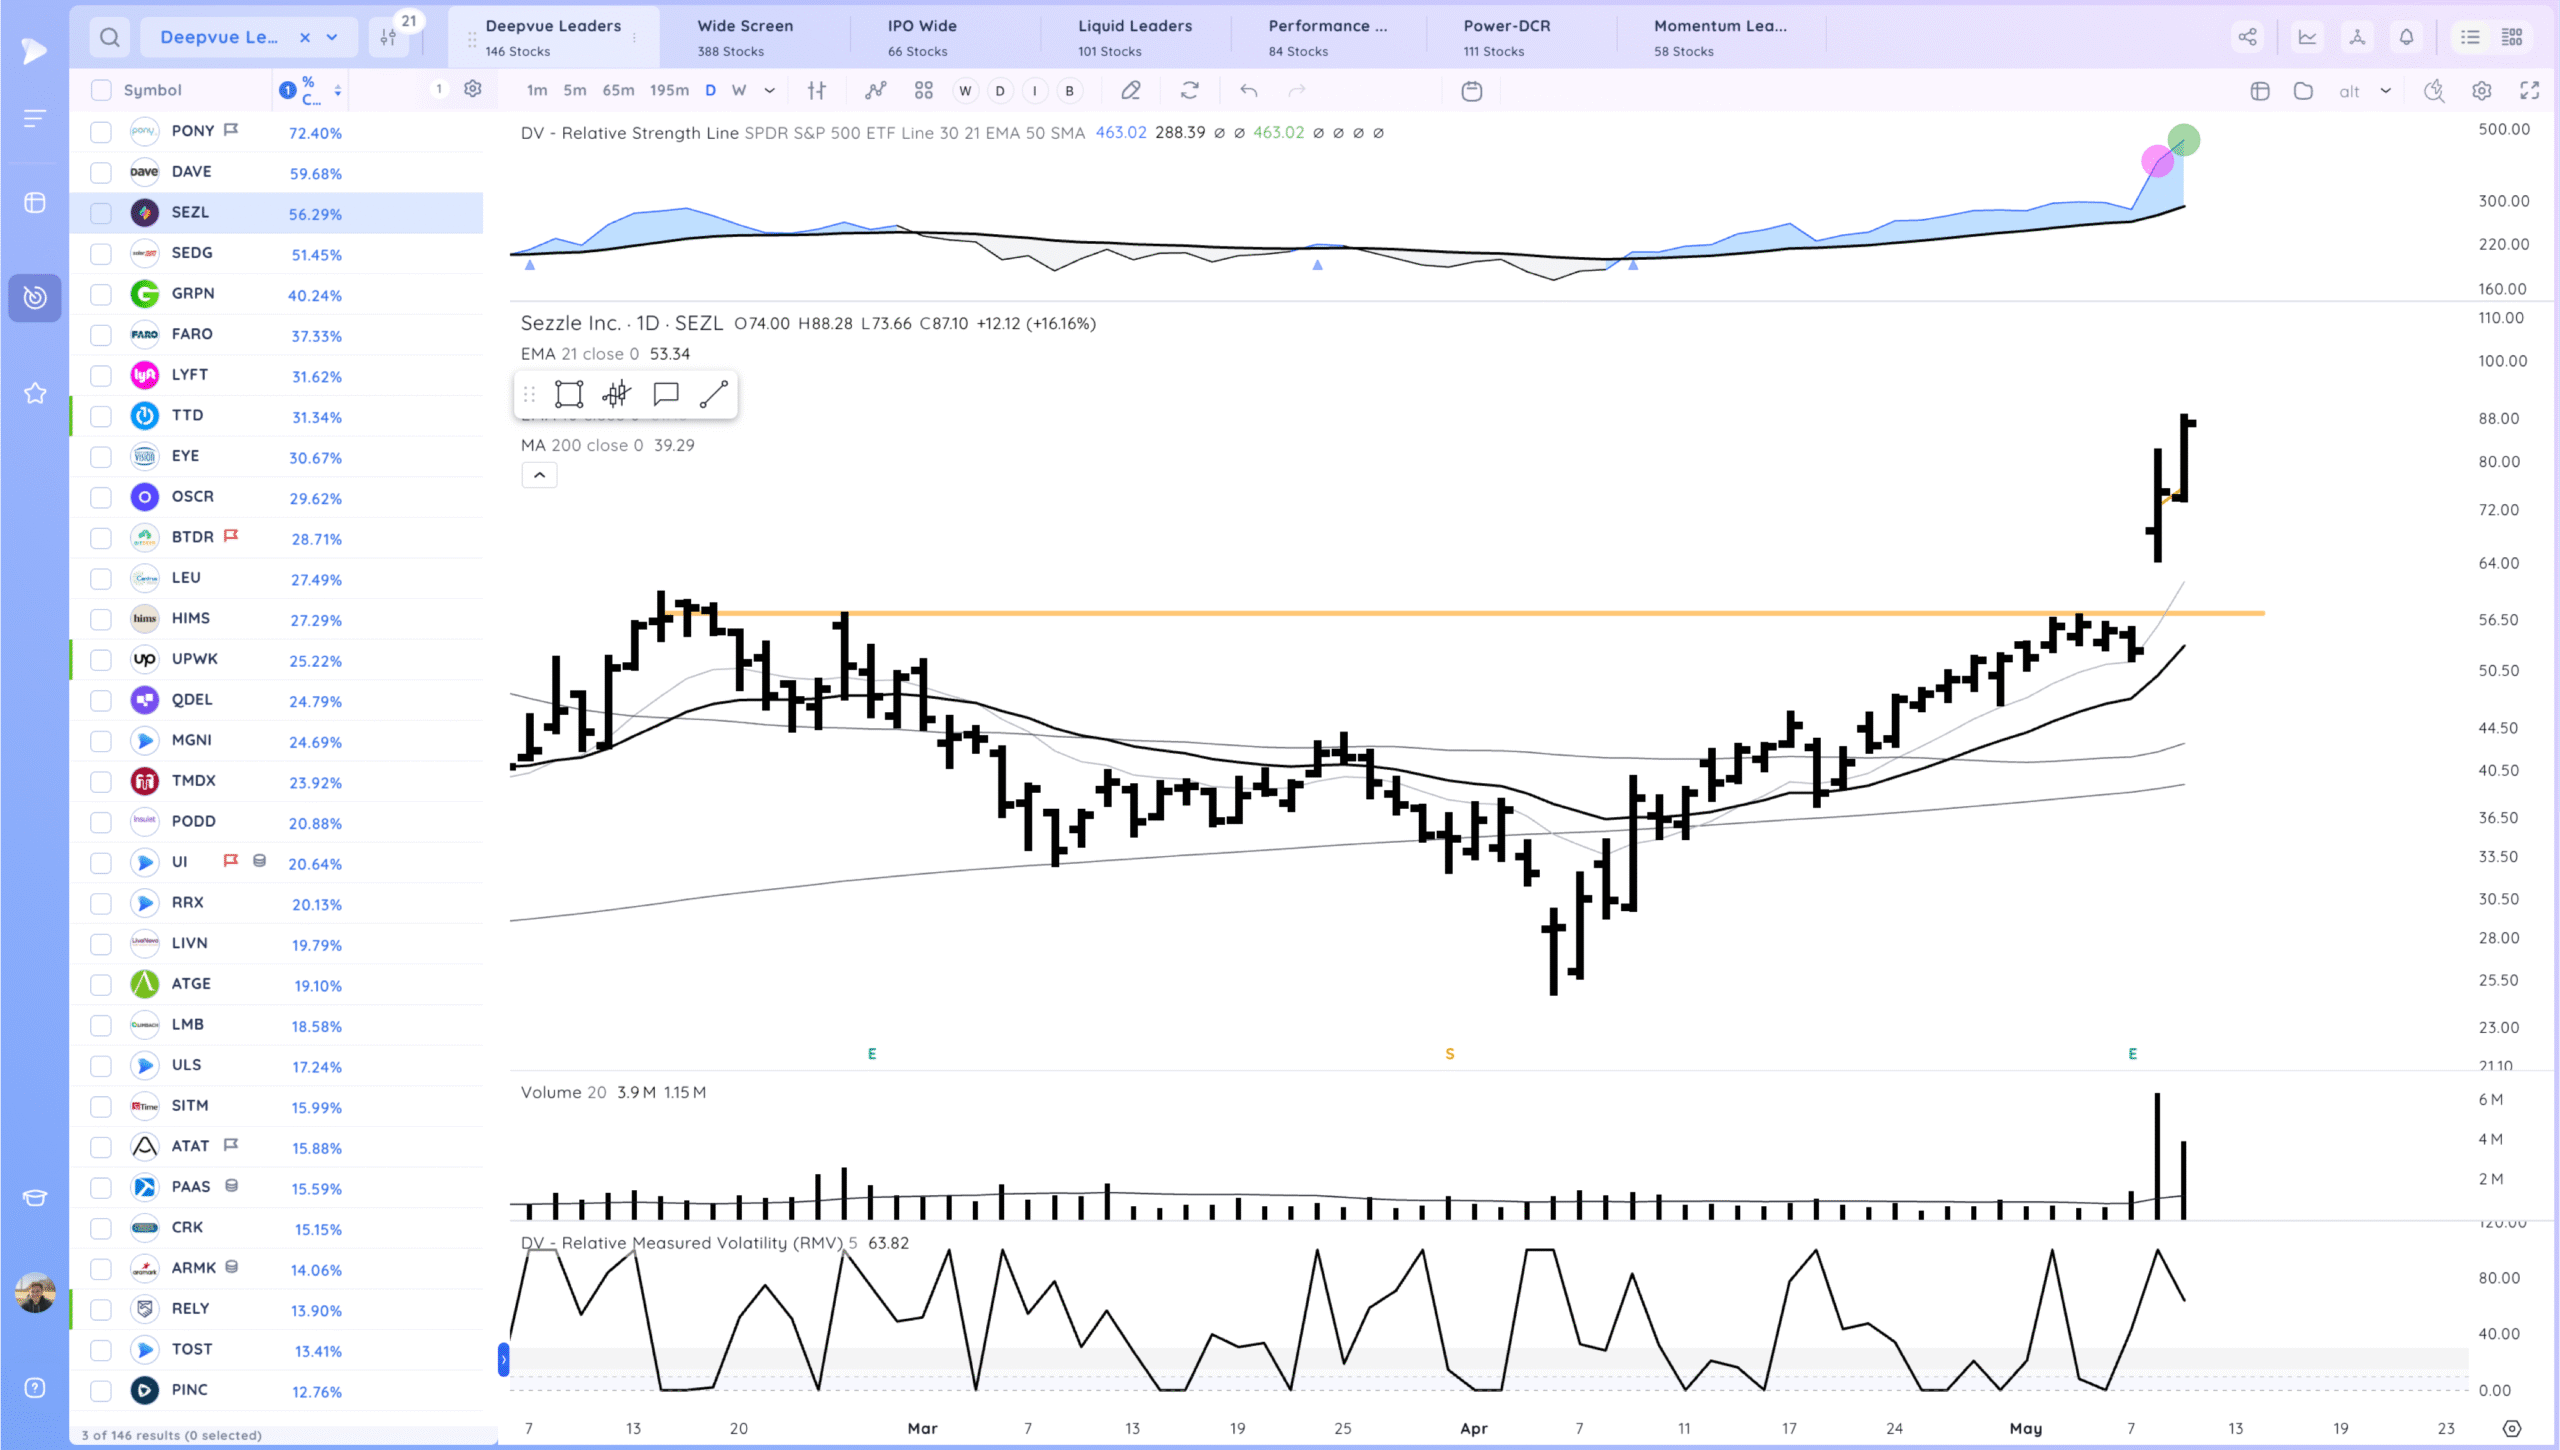Expand the blue side panel handle

click(x=503, y=1359)
